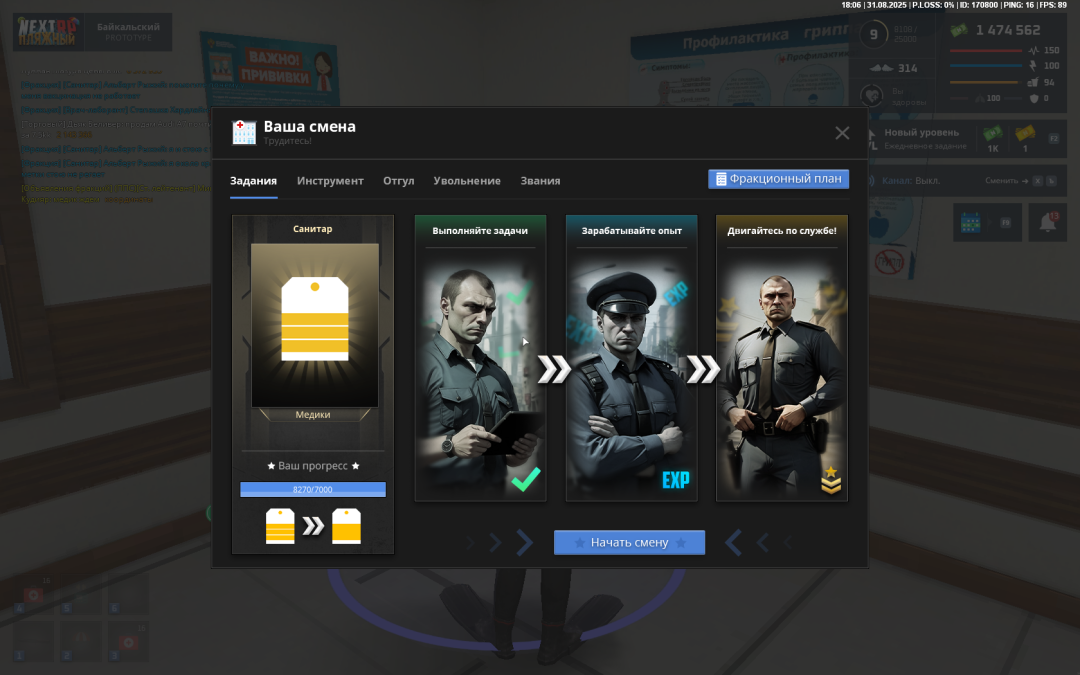Click the 8270/7000 progress bar
The height and width of the screenshot is (675, 1080).
point(313,490)
